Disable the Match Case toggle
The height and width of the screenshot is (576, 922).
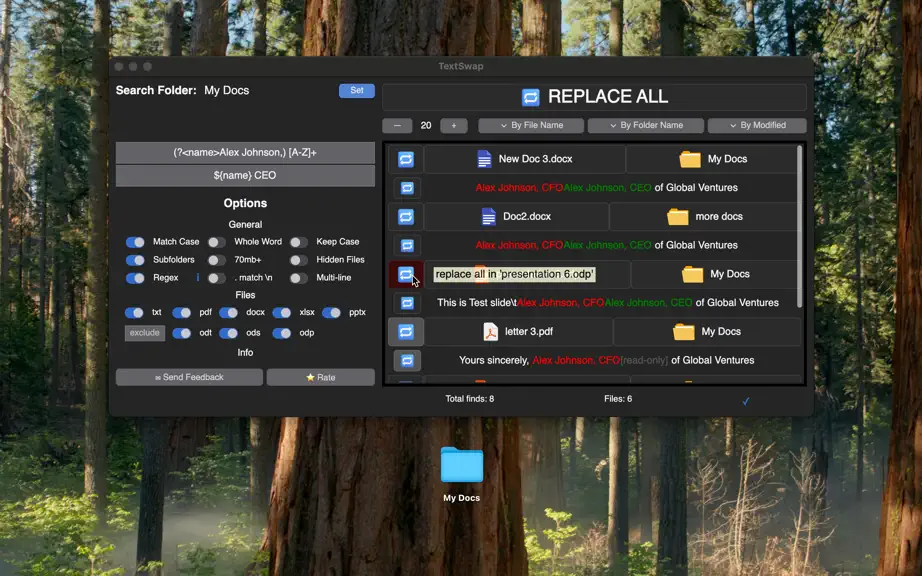tap(135, 242)
